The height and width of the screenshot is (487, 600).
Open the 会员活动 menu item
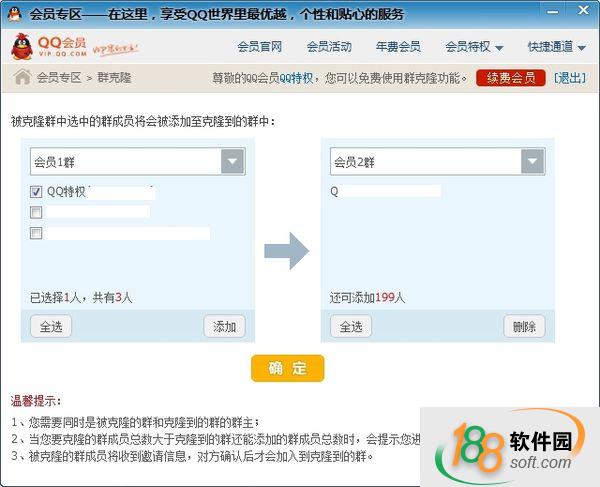pos(329,47)
